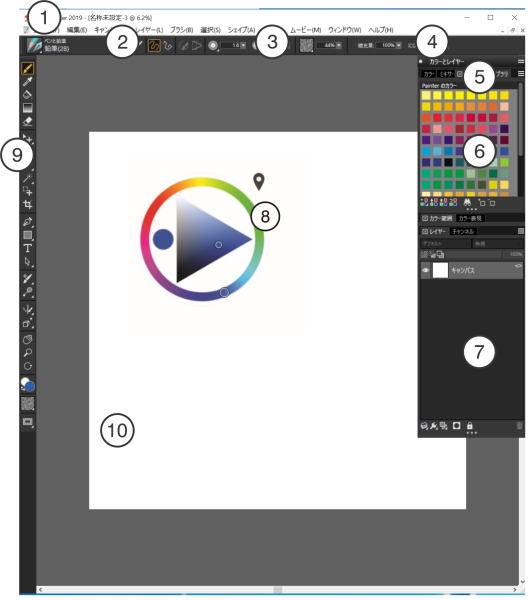The width and height of the screenshot is (532, 600).
Task: Click the pin icon beside the color wheel
Action: [259, 181]
